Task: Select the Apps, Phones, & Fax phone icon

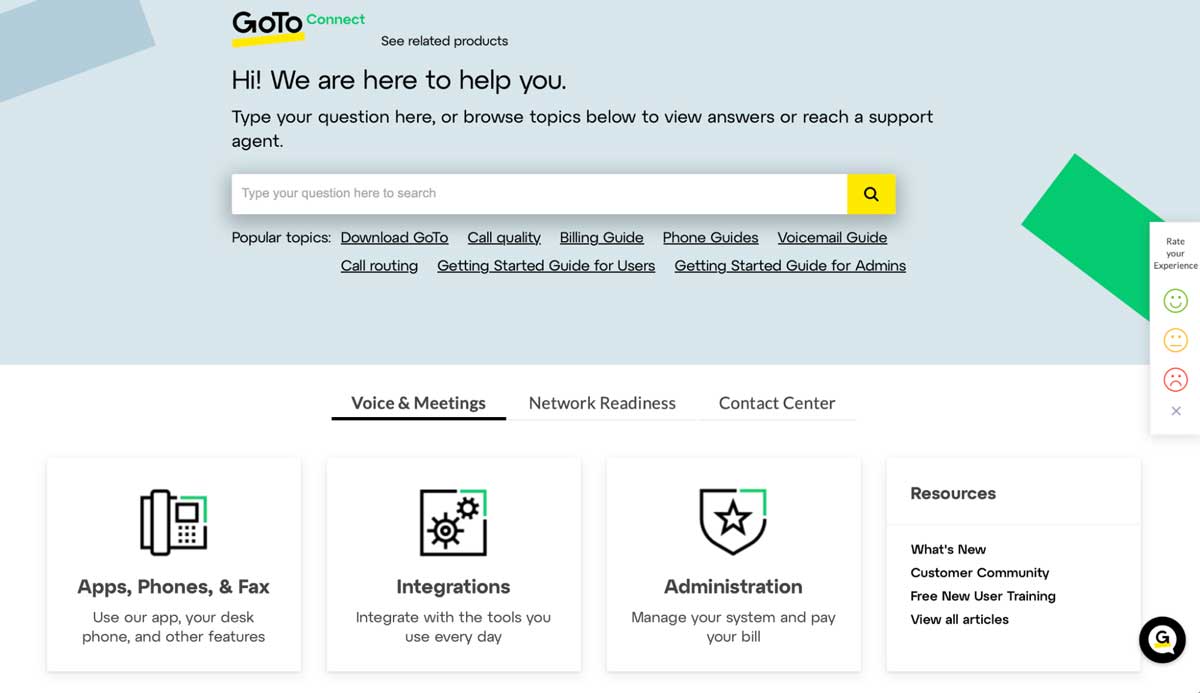Action: click(x=173, y=520)
